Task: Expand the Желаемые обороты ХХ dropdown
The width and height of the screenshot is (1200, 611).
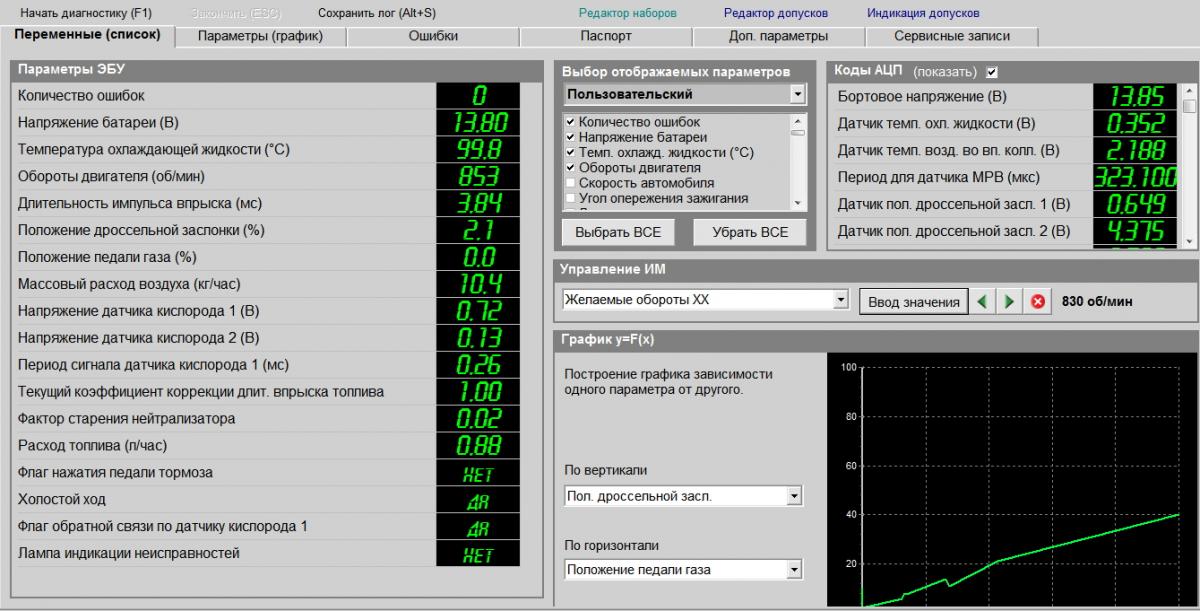Action: click(x=840, y=300)
